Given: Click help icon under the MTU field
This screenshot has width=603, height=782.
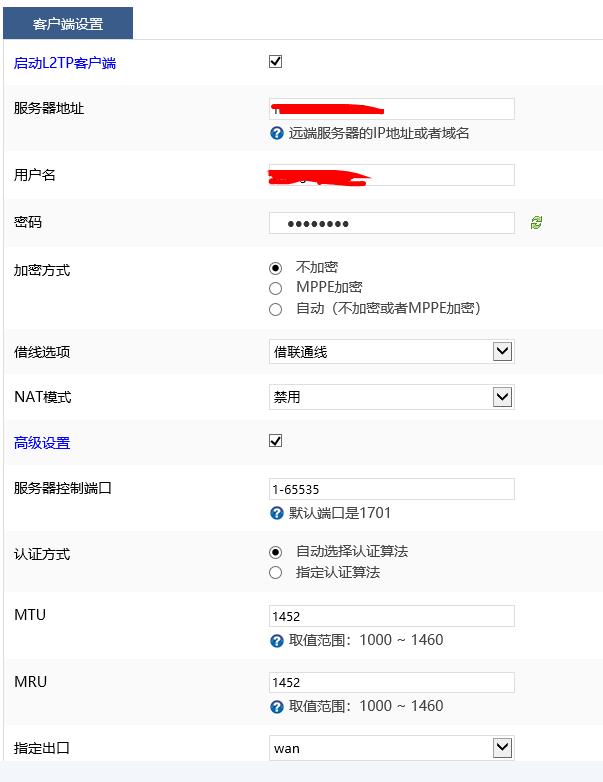Looking at the screenshot, I should point(277,640).
